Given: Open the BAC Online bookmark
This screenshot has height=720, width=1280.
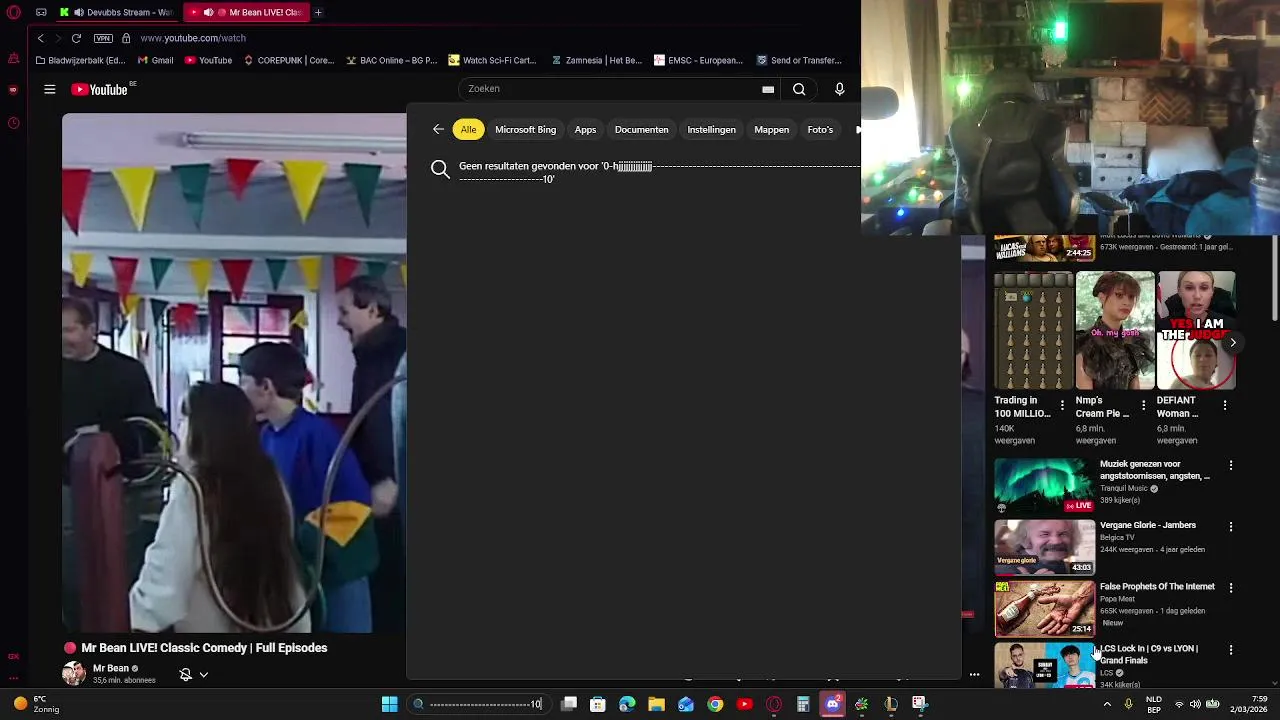Looking at the screenshot, I should (x=391, y=60).
